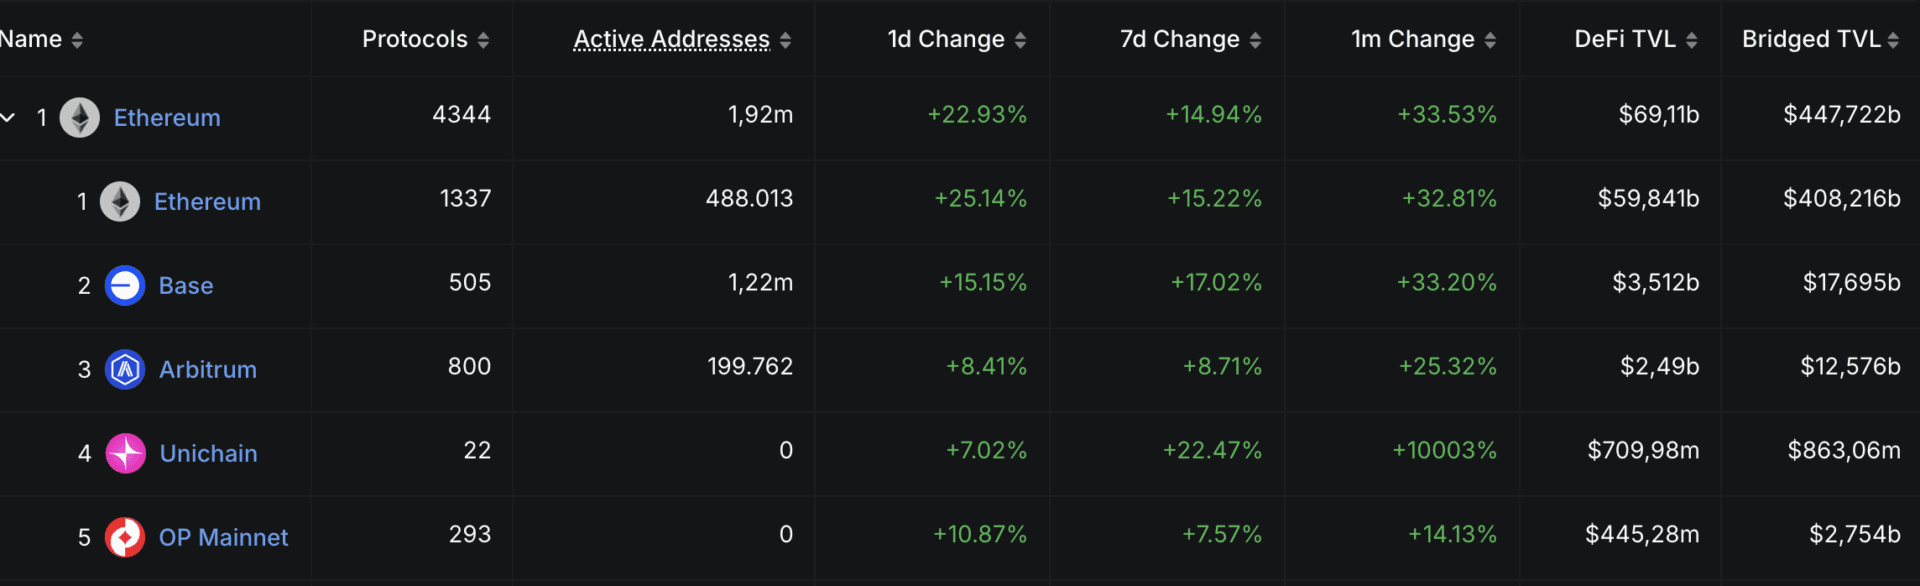Sort by Active Addresses sort arrows
This screenshot has width=1920, height=586.
click(785, 40)
